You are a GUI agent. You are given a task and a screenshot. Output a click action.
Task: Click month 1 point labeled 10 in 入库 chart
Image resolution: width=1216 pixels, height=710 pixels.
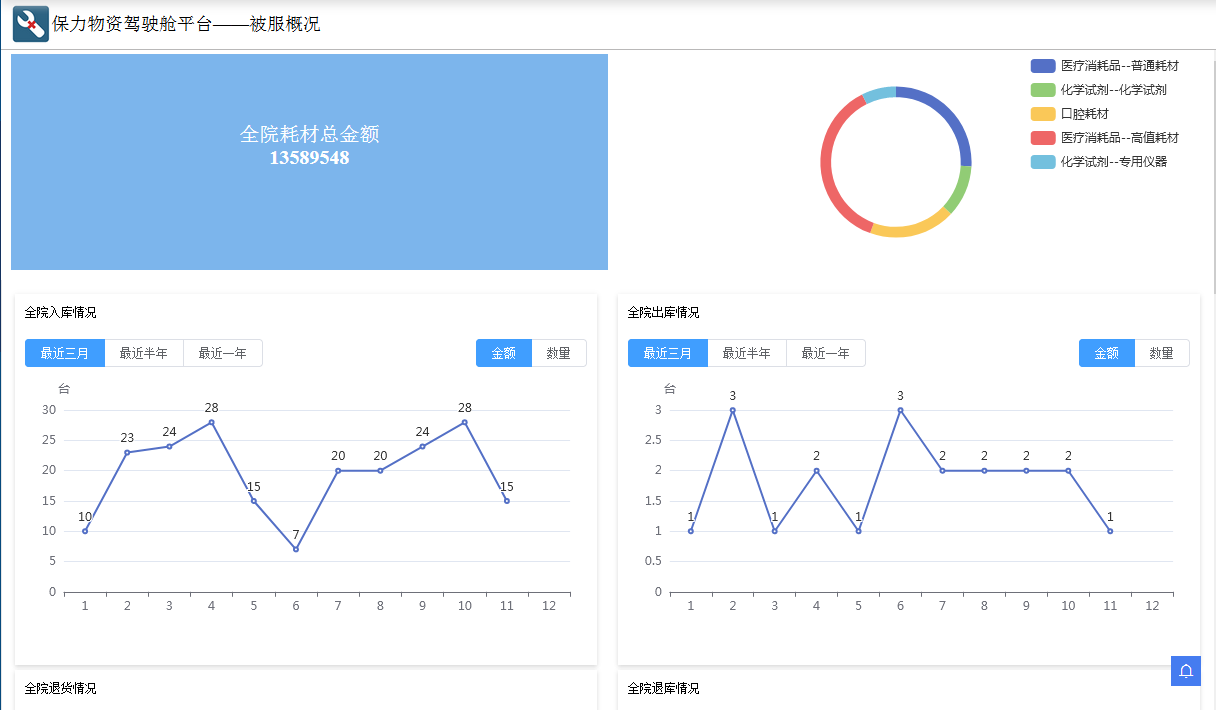(85, 531)
